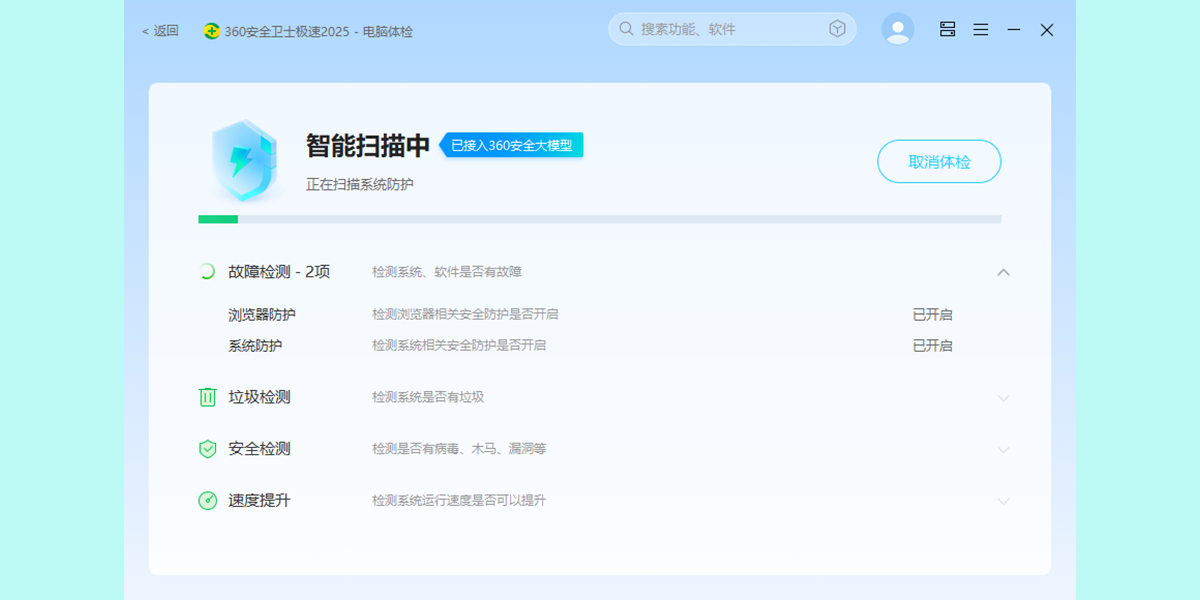Select the 浏览器防护 item row
This screenshot has height=600, width=1200.
pos(262,315)
